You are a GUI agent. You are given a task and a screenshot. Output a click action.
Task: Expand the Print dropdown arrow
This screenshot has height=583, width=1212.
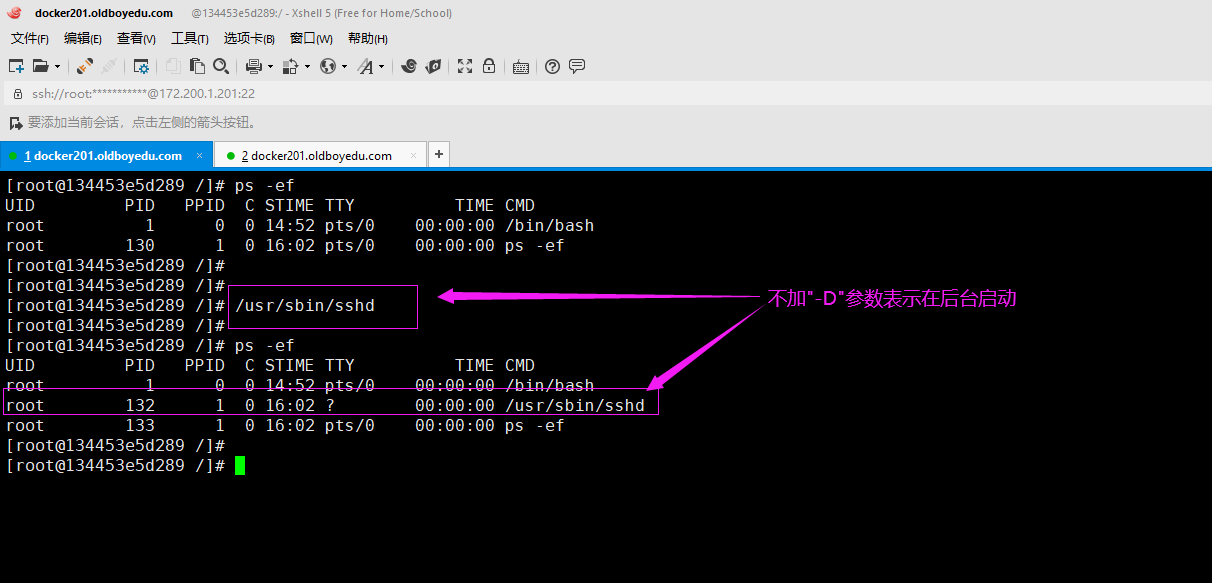coord(270,67)
